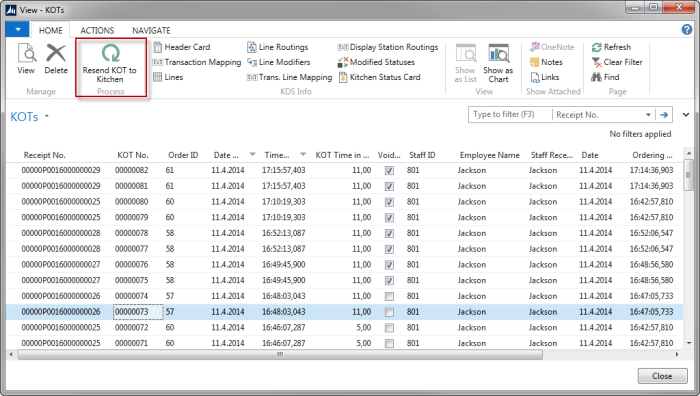Click Show as Chart

point(498,63)
